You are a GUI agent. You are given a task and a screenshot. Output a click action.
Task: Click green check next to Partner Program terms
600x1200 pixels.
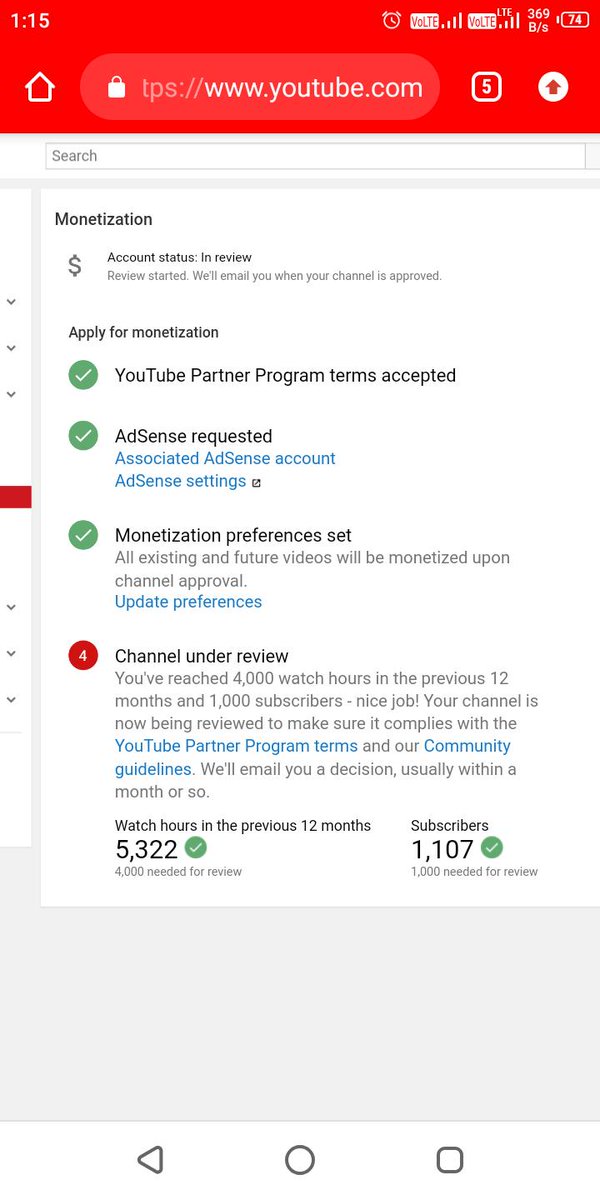83,376
